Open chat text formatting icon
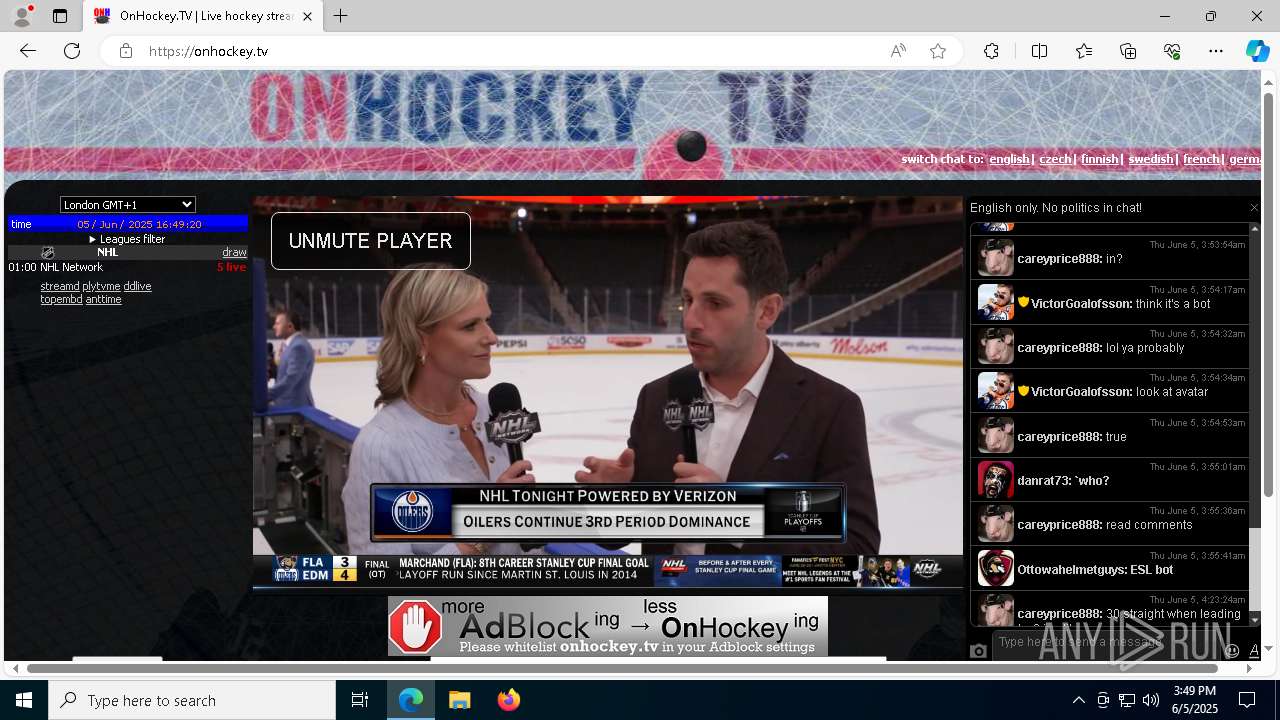Screen dimensions: 1280x720 click(1254, 651)
